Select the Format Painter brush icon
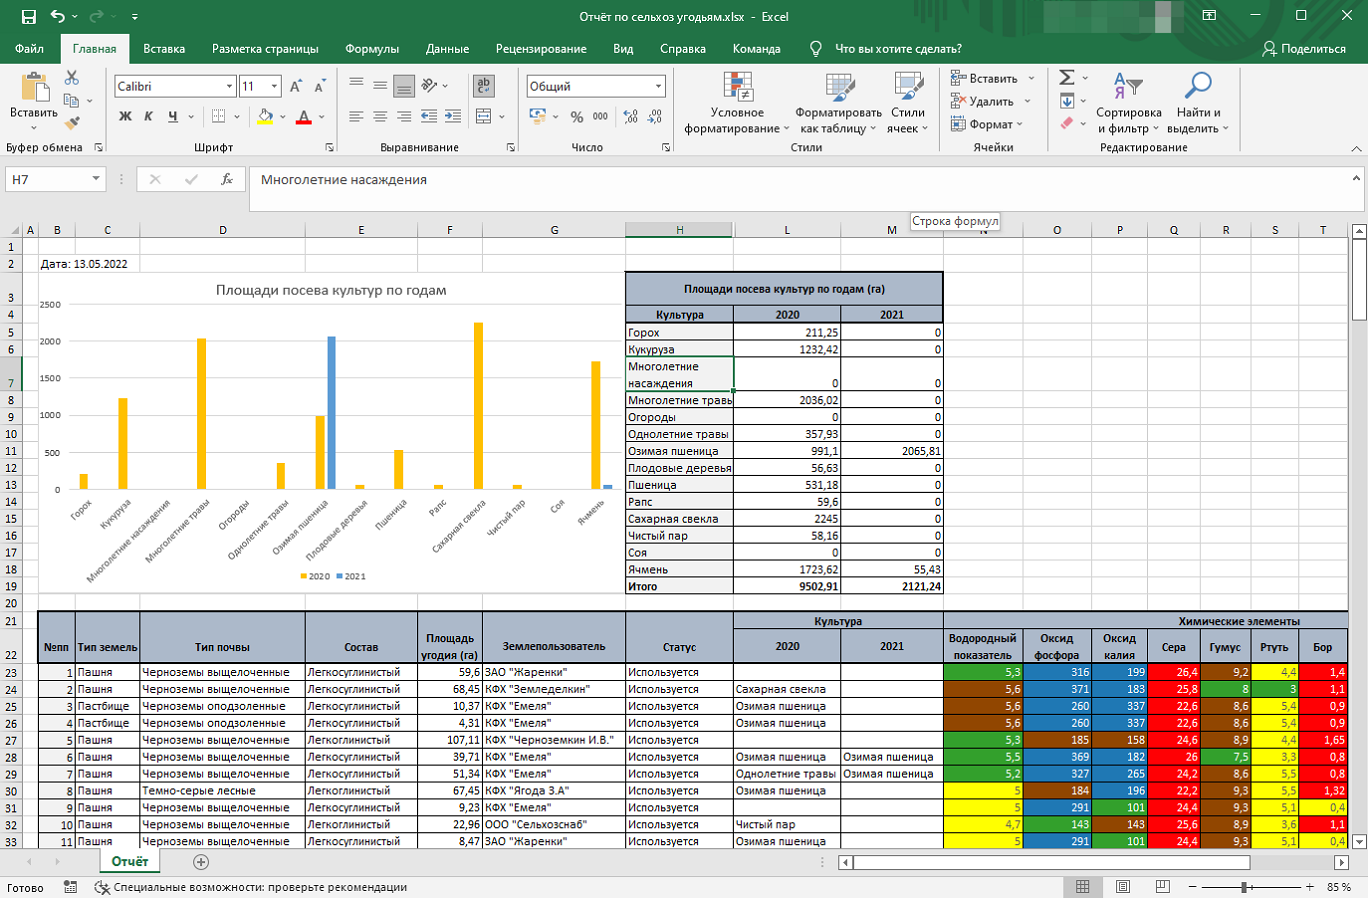The image size is (1368, 898). click(71, 123)
